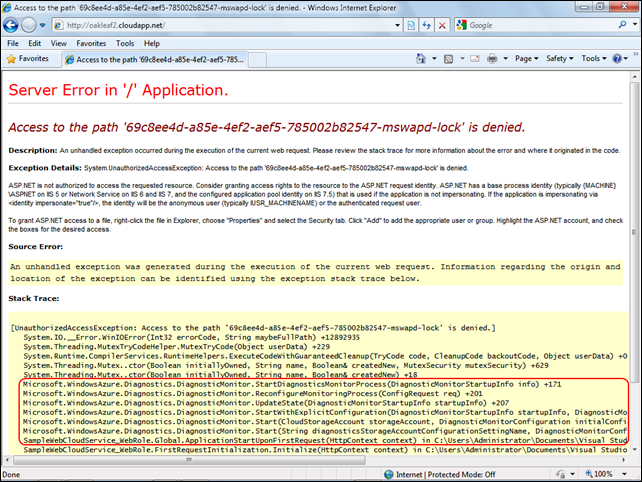The height and width of the screenshot is (482, 642).
Task: Open the File menu
Action: pos(13,43)
